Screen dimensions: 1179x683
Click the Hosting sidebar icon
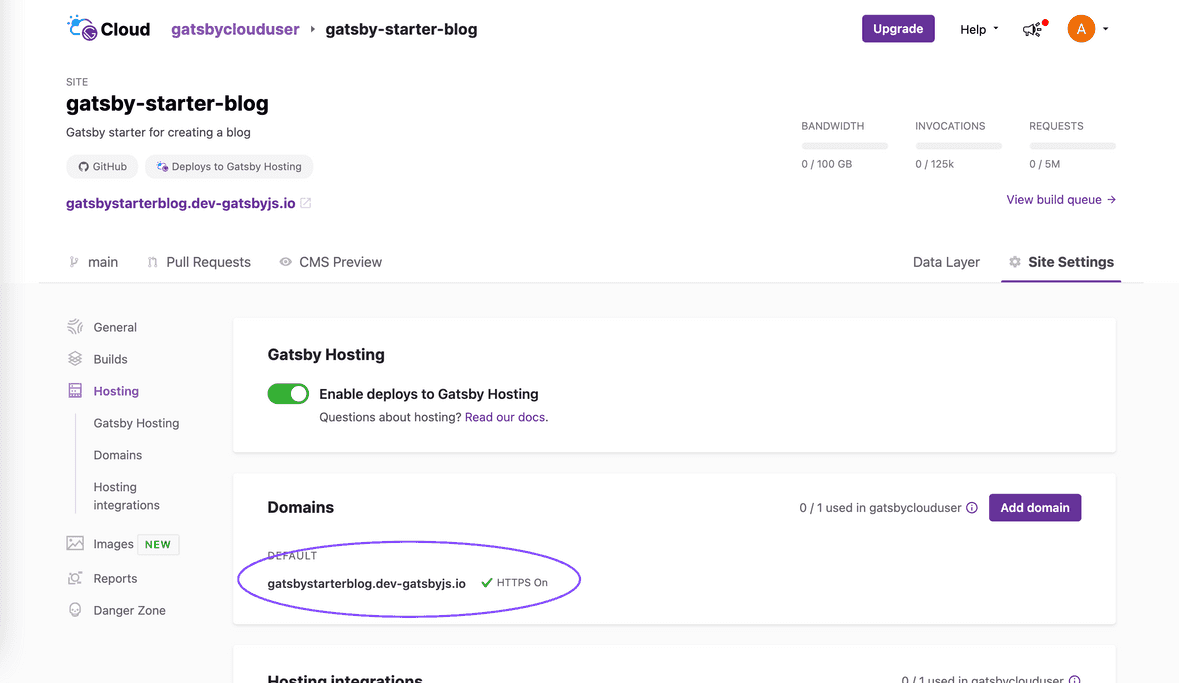click(x=77, y=390)
